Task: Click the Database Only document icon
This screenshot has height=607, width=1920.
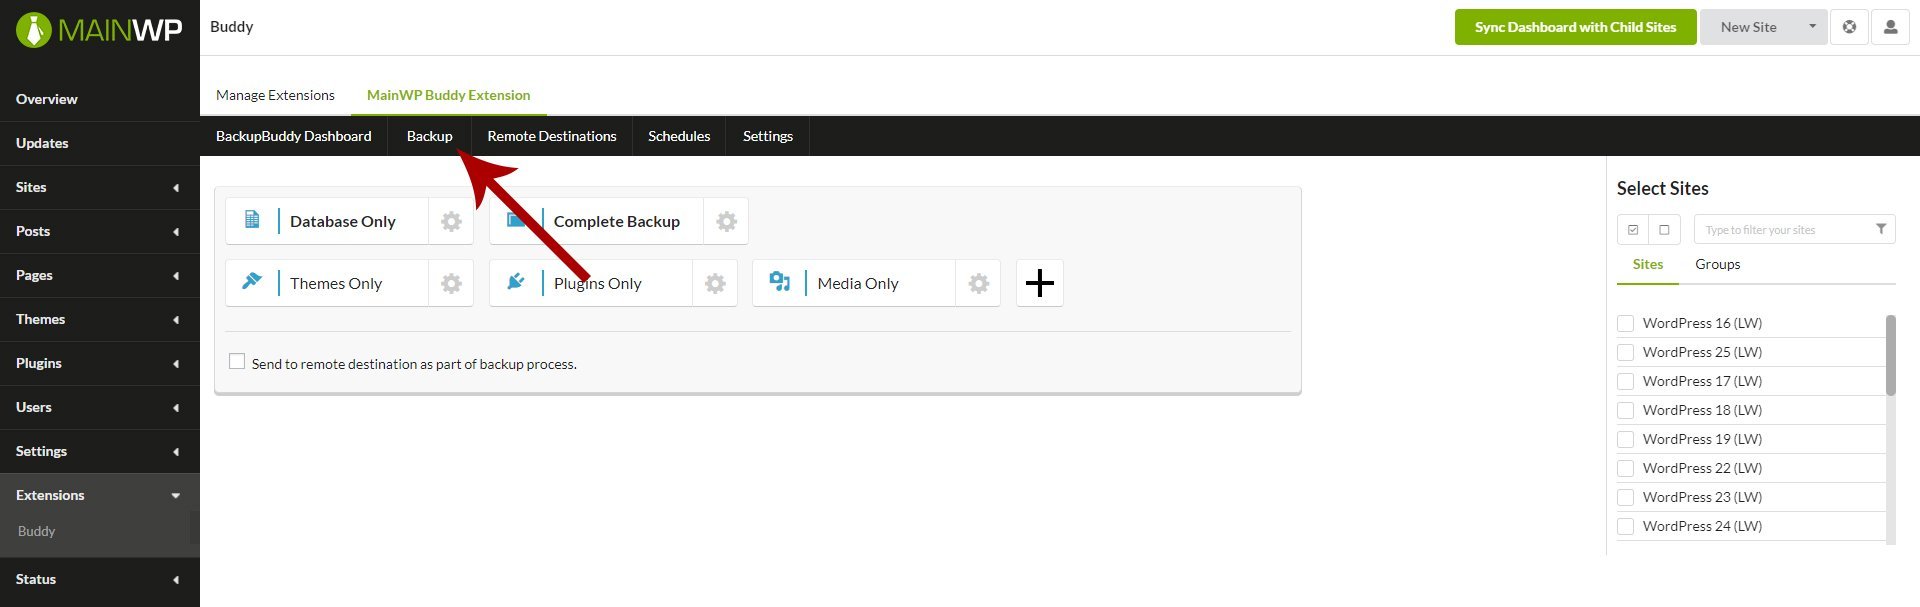Action: click(x=252, y=219)
